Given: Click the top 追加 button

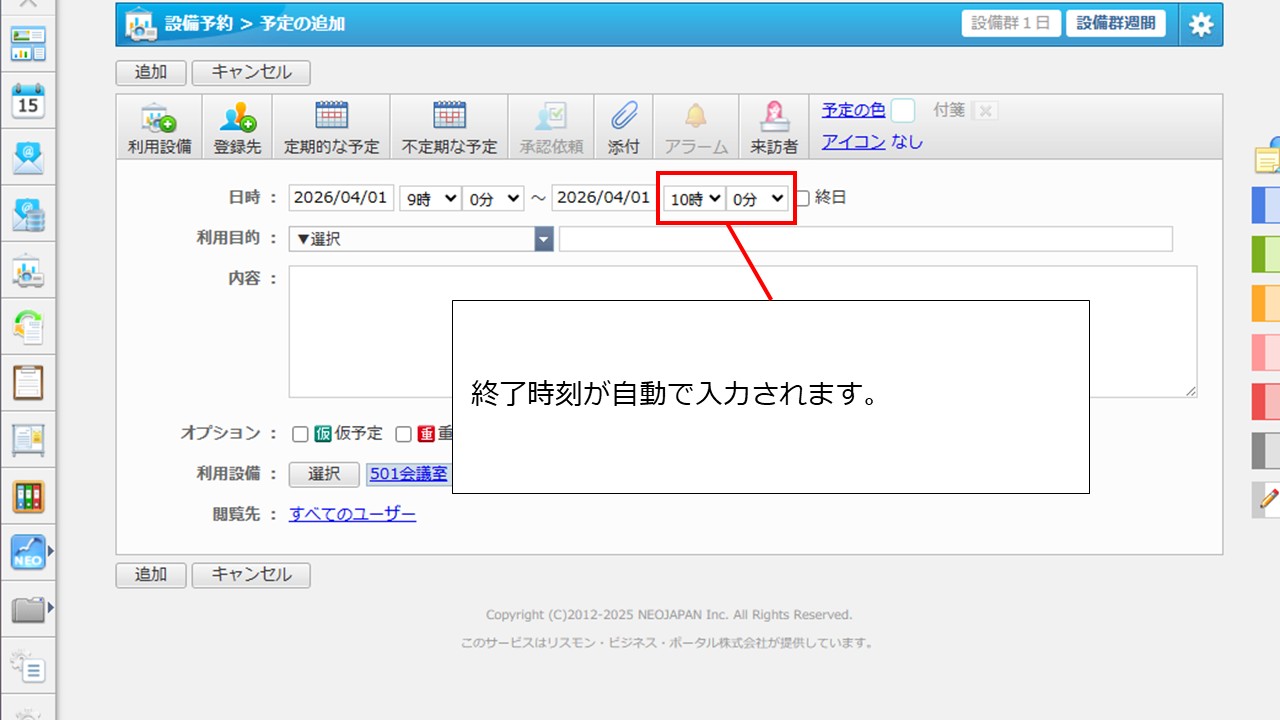Looking at the screenshot, I should 151,73.
